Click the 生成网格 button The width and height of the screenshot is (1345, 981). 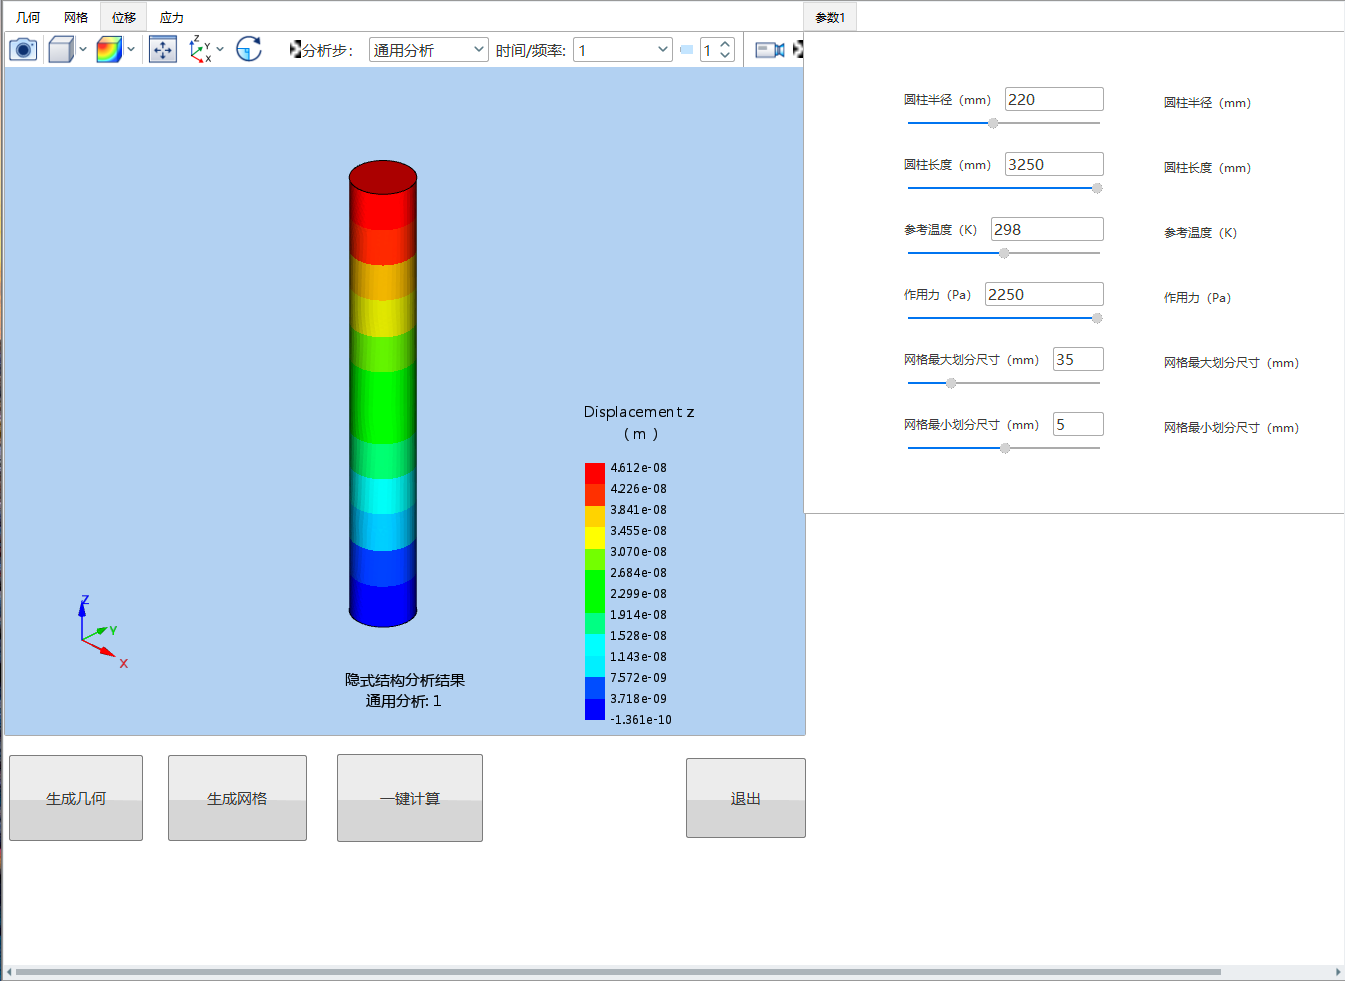click(x=237, y=798)
